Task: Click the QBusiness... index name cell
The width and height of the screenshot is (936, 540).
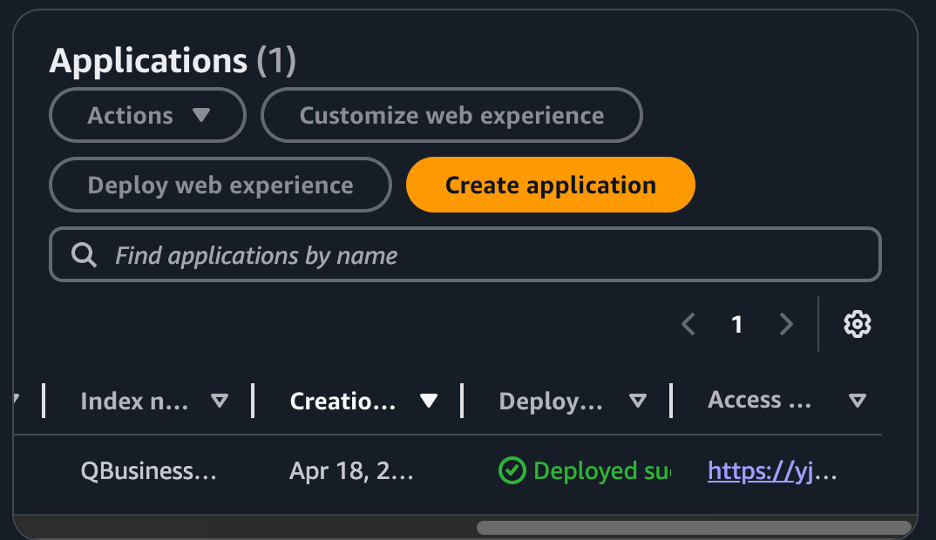Action: 149,471
